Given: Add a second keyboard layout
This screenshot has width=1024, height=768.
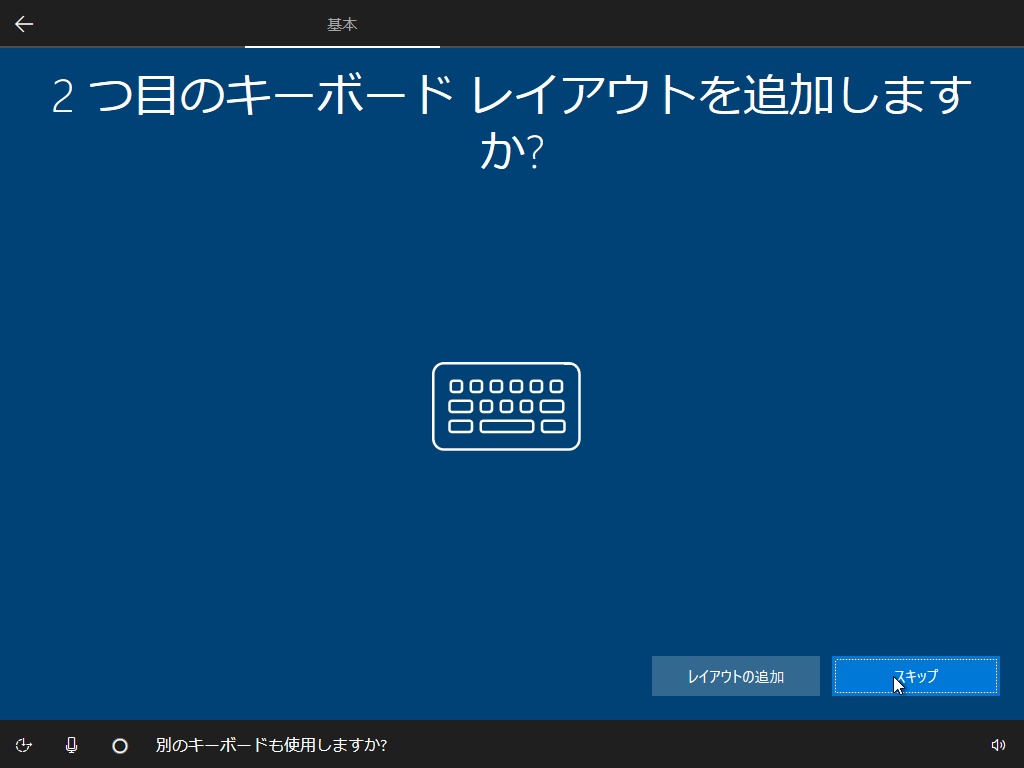Looking at the screenshot, I should 735,676.
